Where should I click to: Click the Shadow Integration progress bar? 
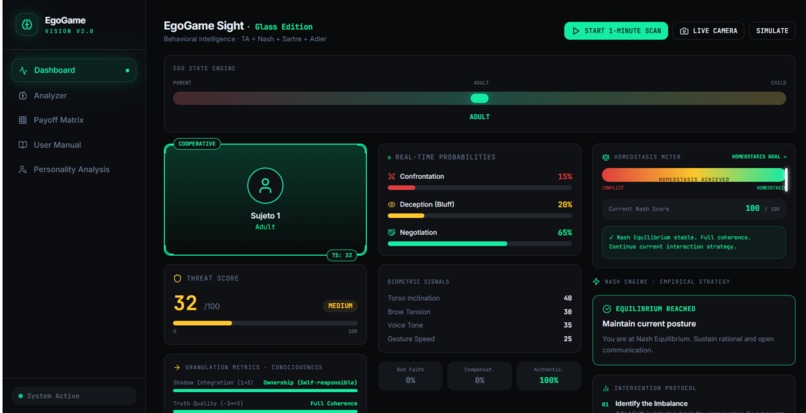point(265,391)
